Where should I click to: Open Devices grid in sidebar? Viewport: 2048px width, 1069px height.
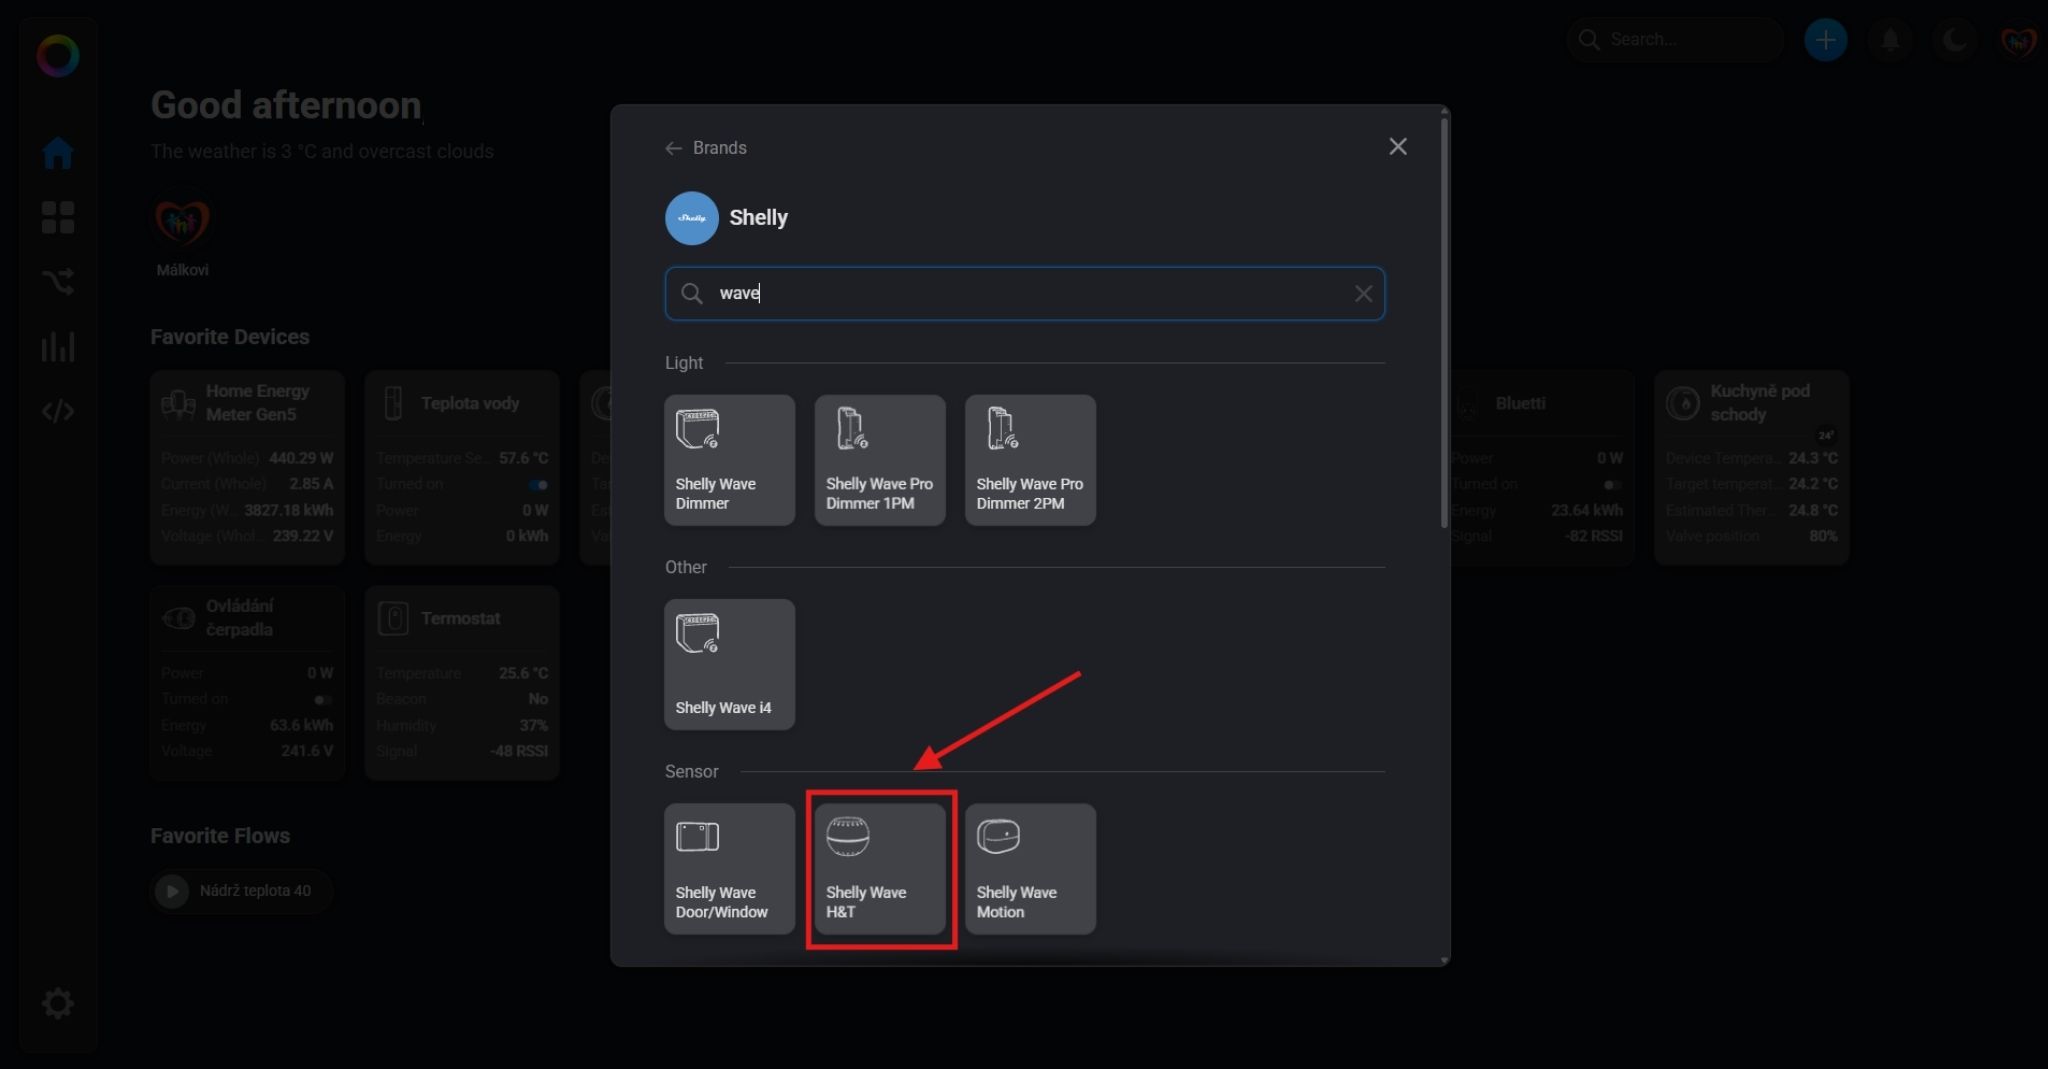[58, 217]
